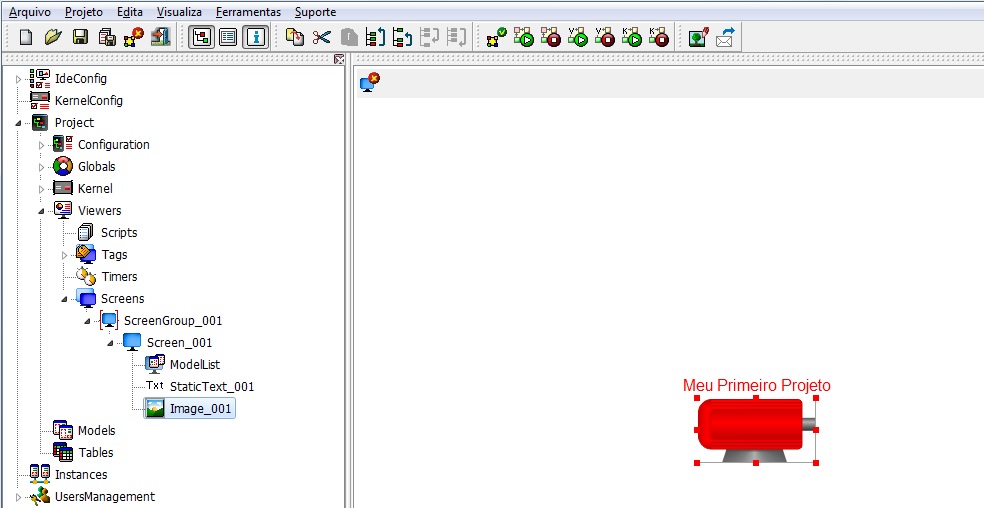Open a project with the folder icon
Screen dimensions: 984x508
coord(53,37)
